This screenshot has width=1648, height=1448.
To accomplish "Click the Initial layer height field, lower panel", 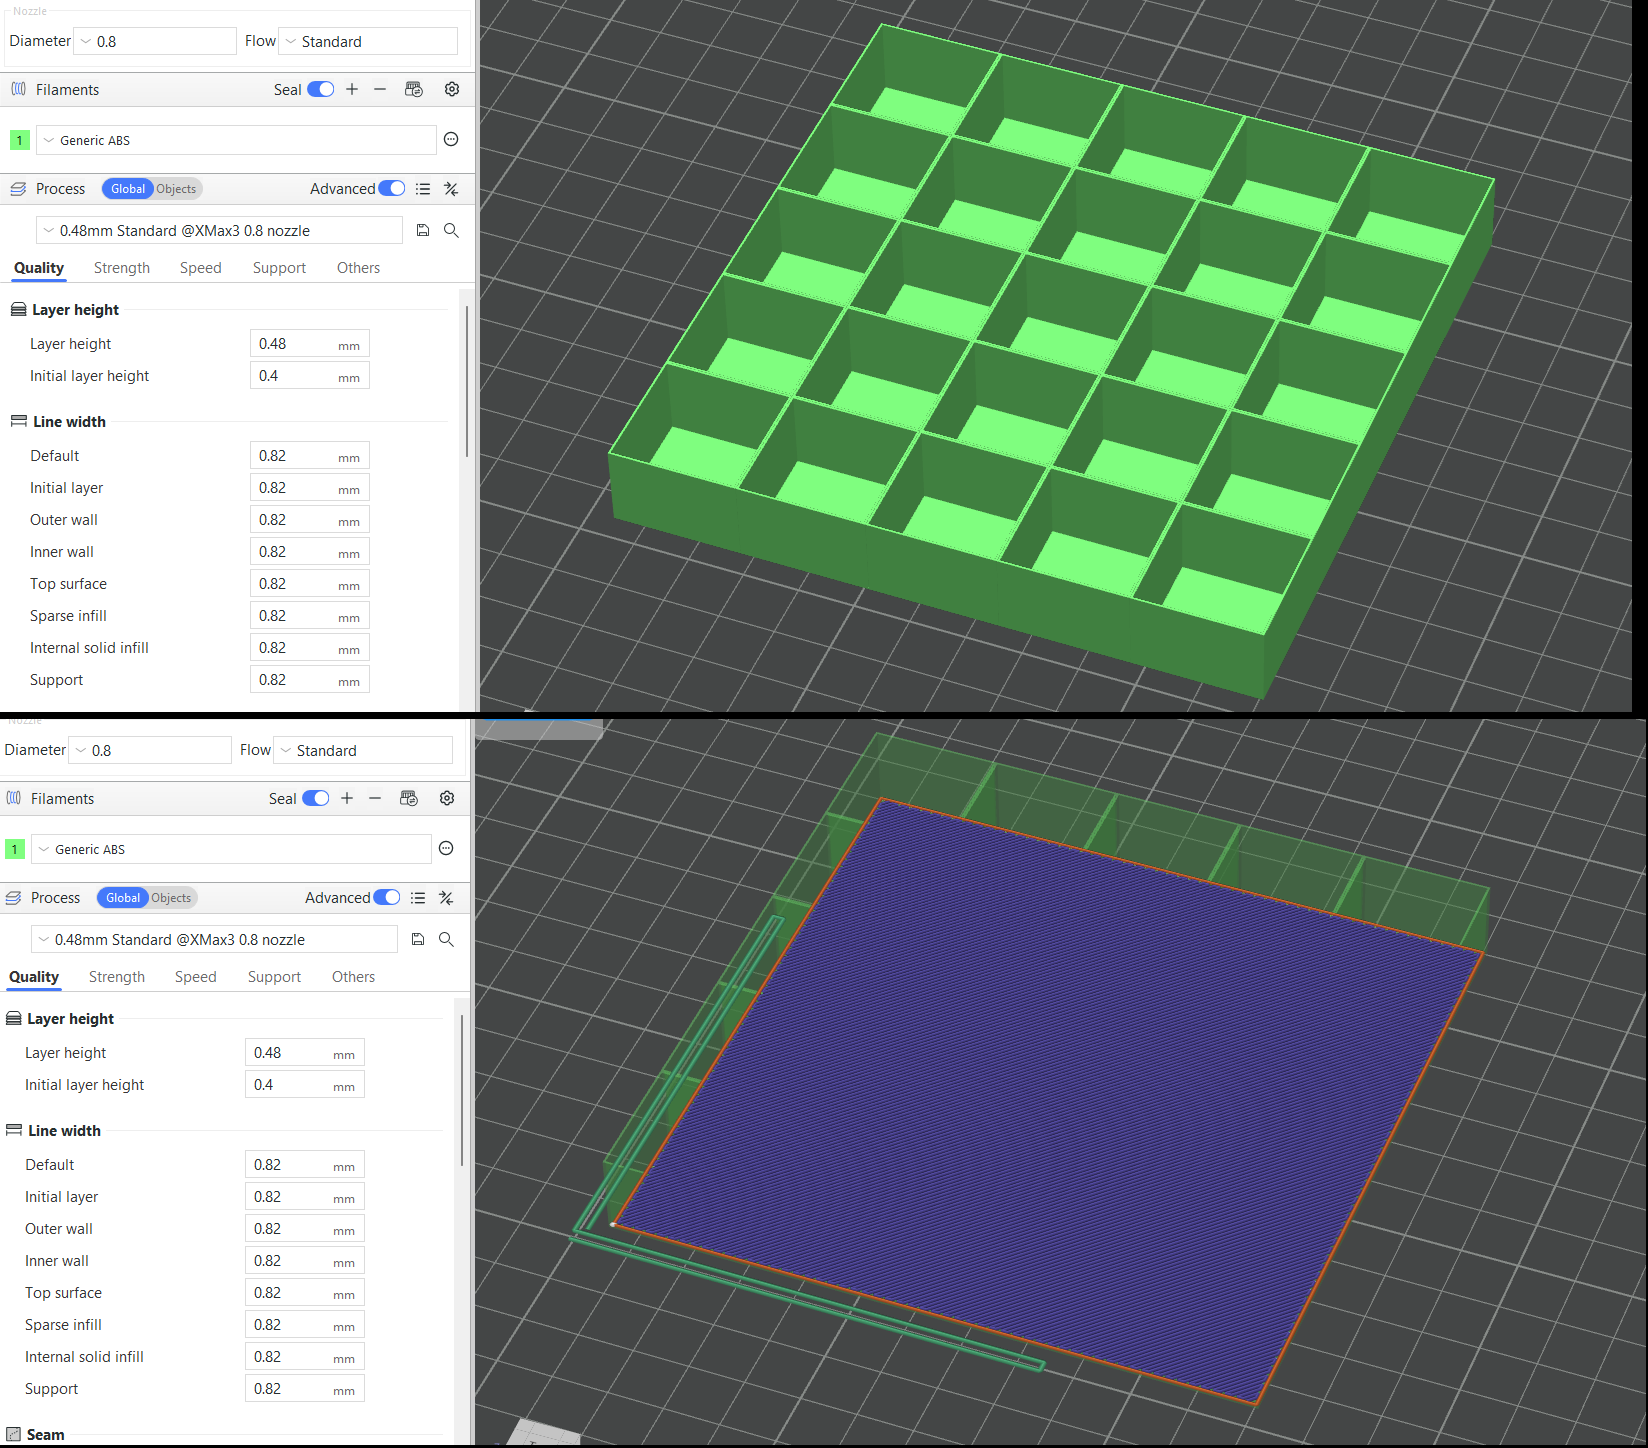I will [305, 1085].
